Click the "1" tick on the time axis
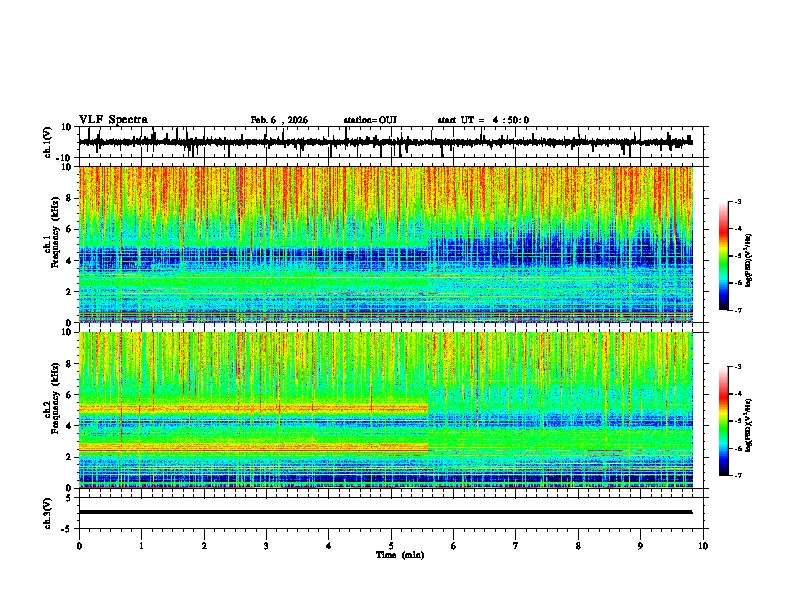The image size is (792, 612). pos(141,546)
